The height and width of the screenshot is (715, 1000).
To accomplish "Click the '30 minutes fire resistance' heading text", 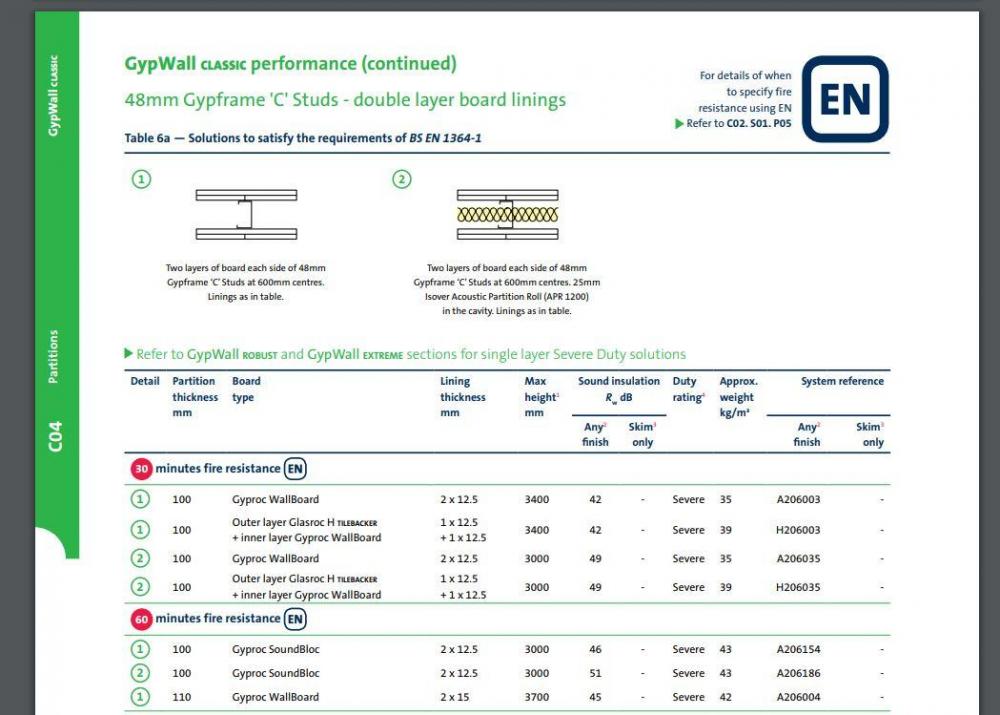I will pyautogui.click(x=217, y=469).
